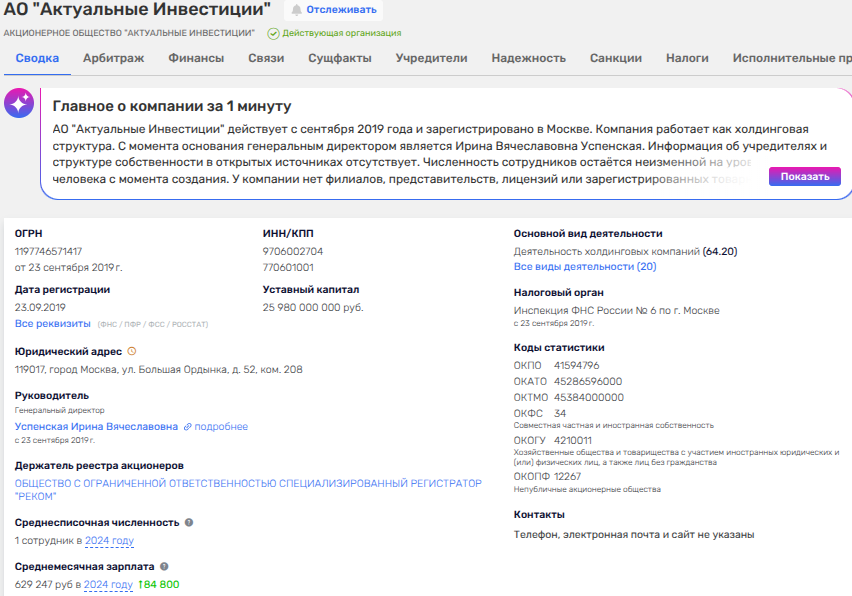852x596 pixels.
Task: Open address history clock icon near Юридический адрес
Action: (132, 351)
